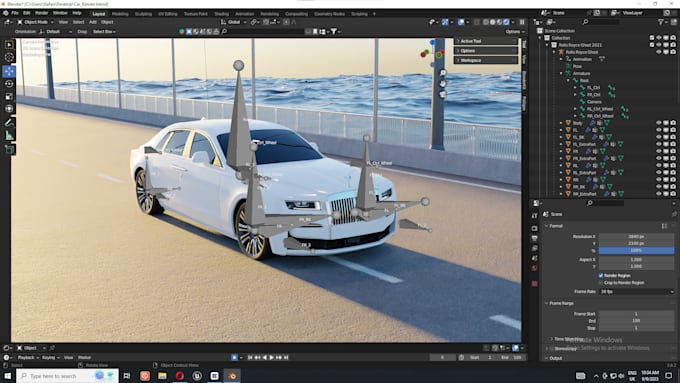Expand the Active Tool sidebar panel
Image resolution: width=680 pixels, height=383 pixels.
tap(486, 41)
